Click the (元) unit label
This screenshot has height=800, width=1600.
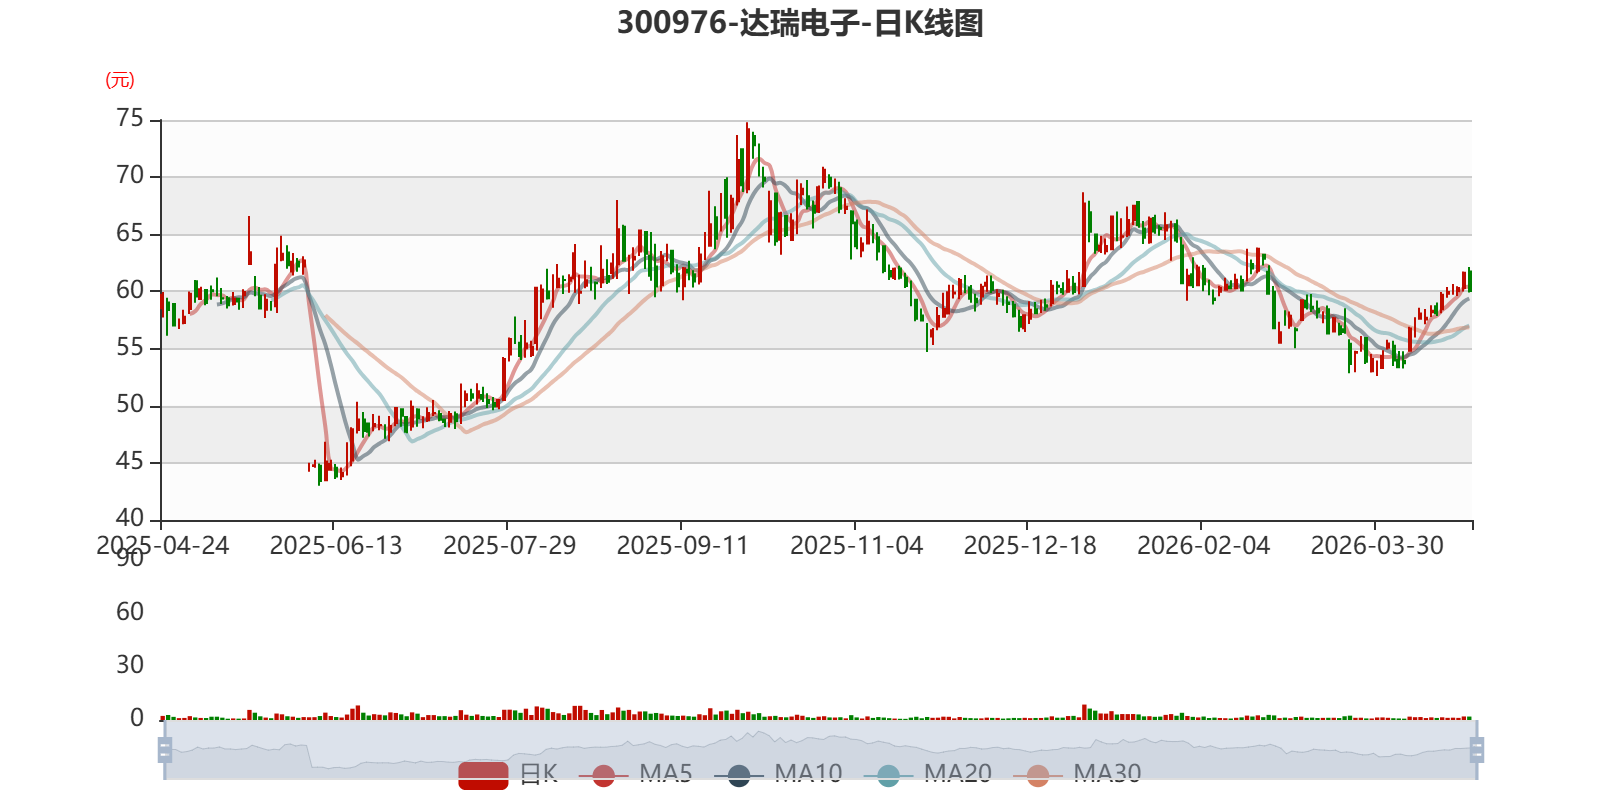[x=120, y=80]
